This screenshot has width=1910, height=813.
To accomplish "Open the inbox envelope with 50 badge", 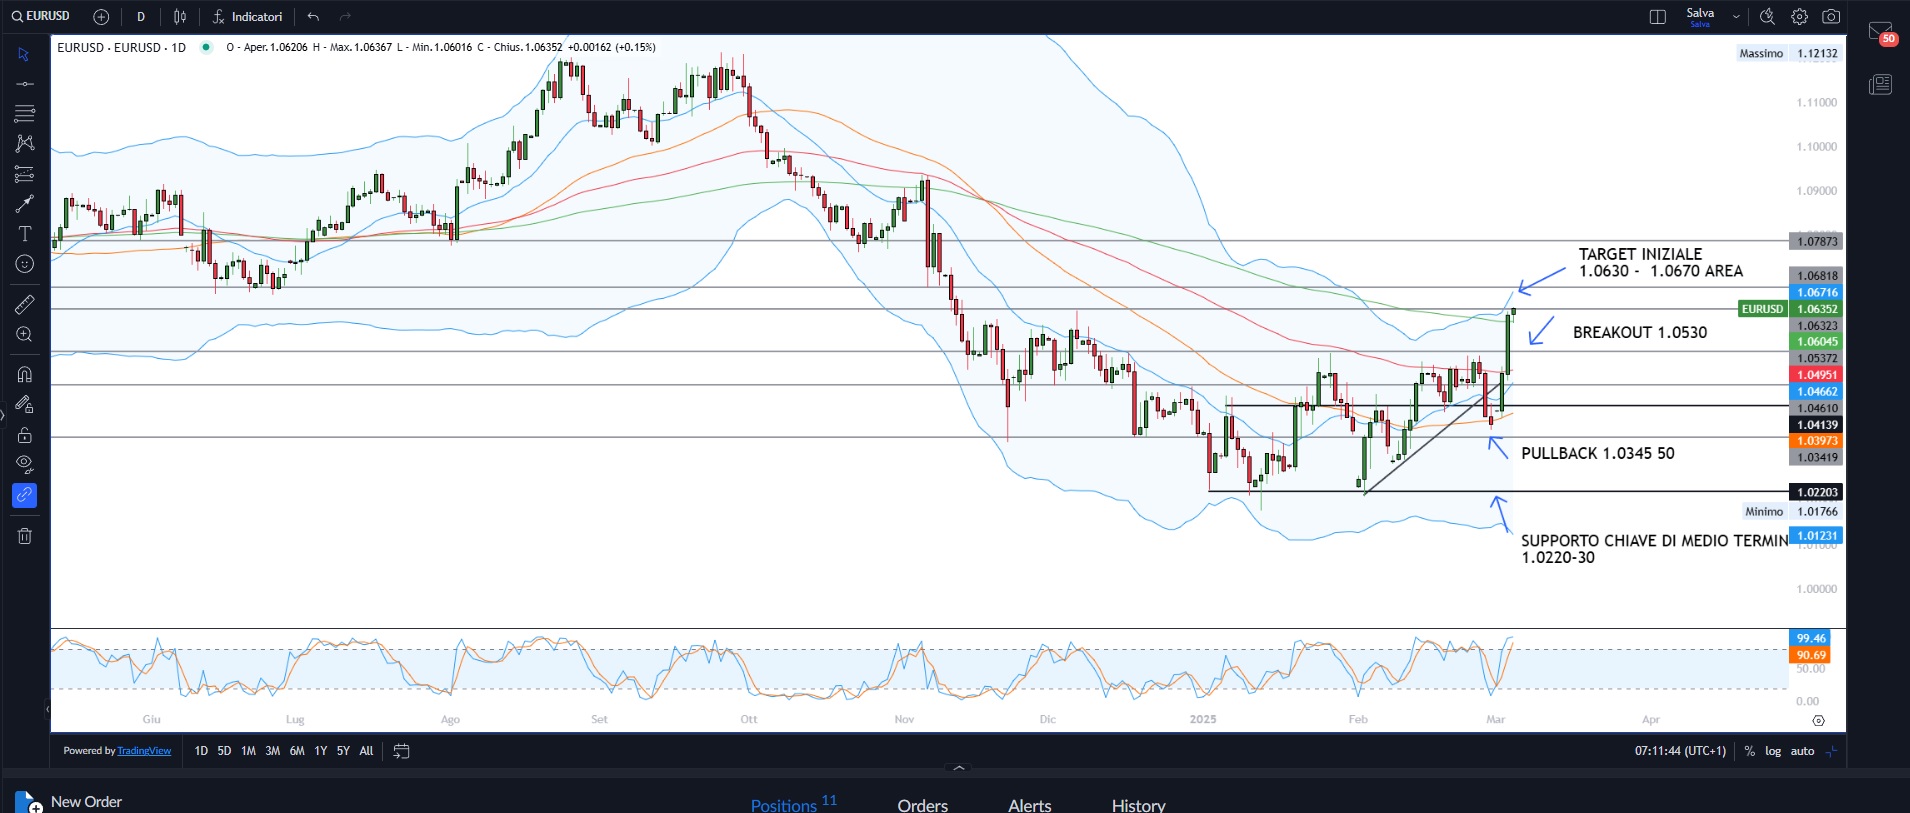I will point(1880,32).
